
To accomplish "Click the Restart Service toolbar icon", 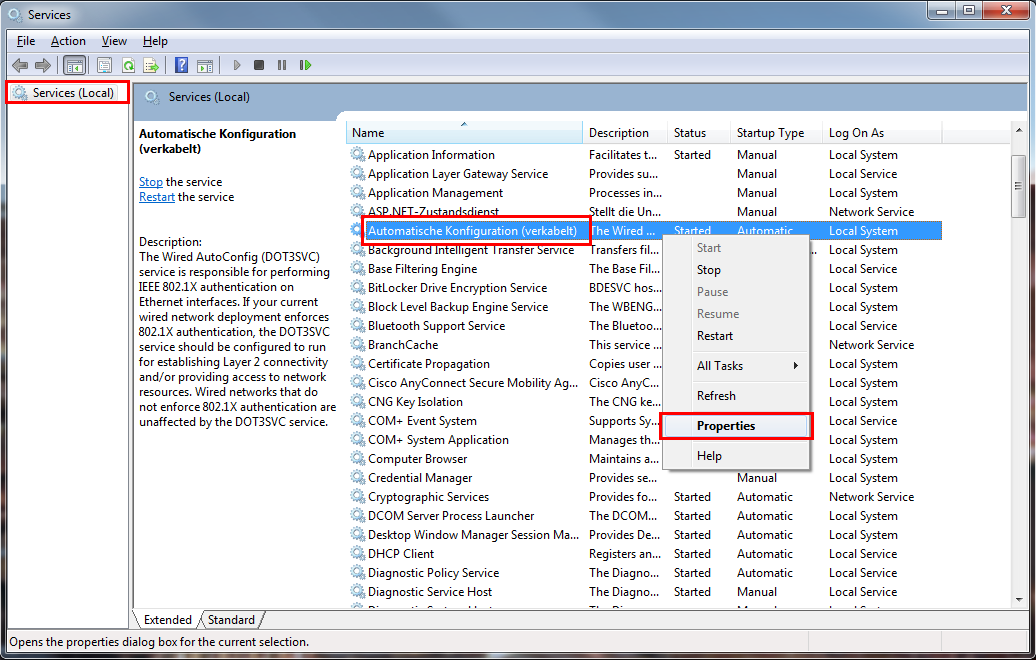I will coord(305,65).
